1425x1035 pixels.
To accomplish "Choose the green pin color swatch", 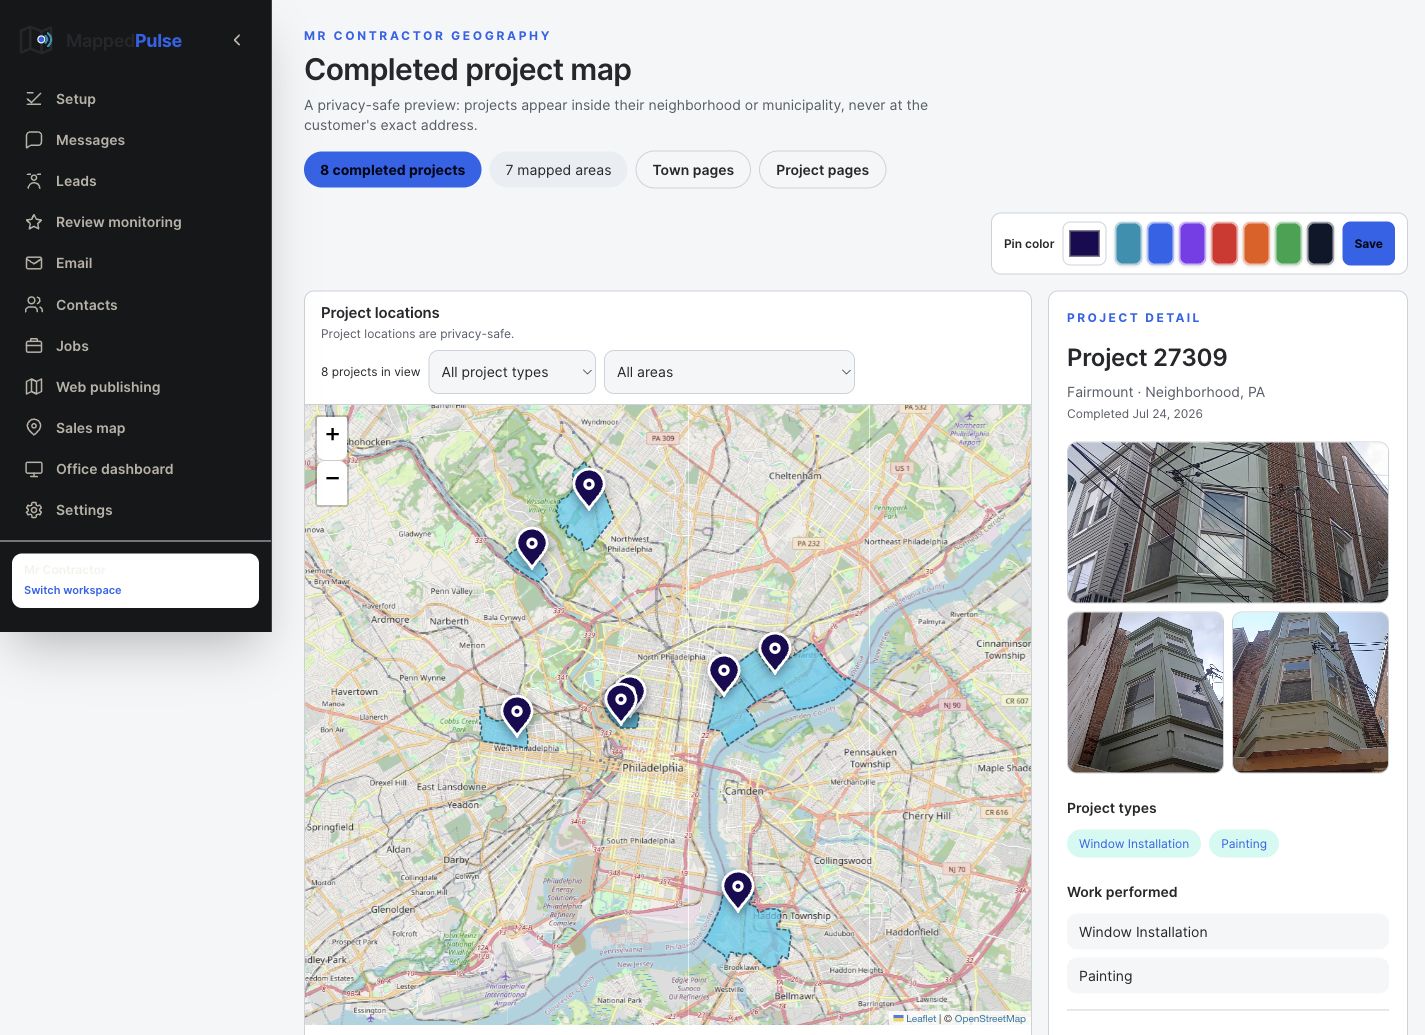I will coord(1288,244).
